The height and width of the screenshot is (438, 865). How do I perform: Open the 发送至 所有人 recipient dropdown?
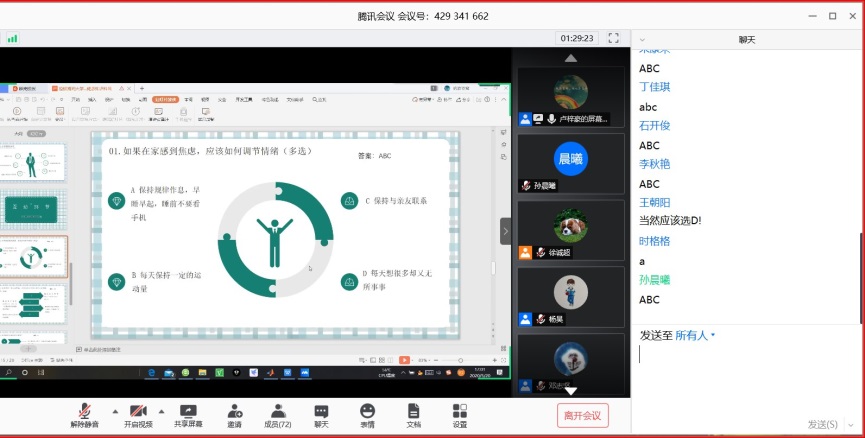click(696, 335)
